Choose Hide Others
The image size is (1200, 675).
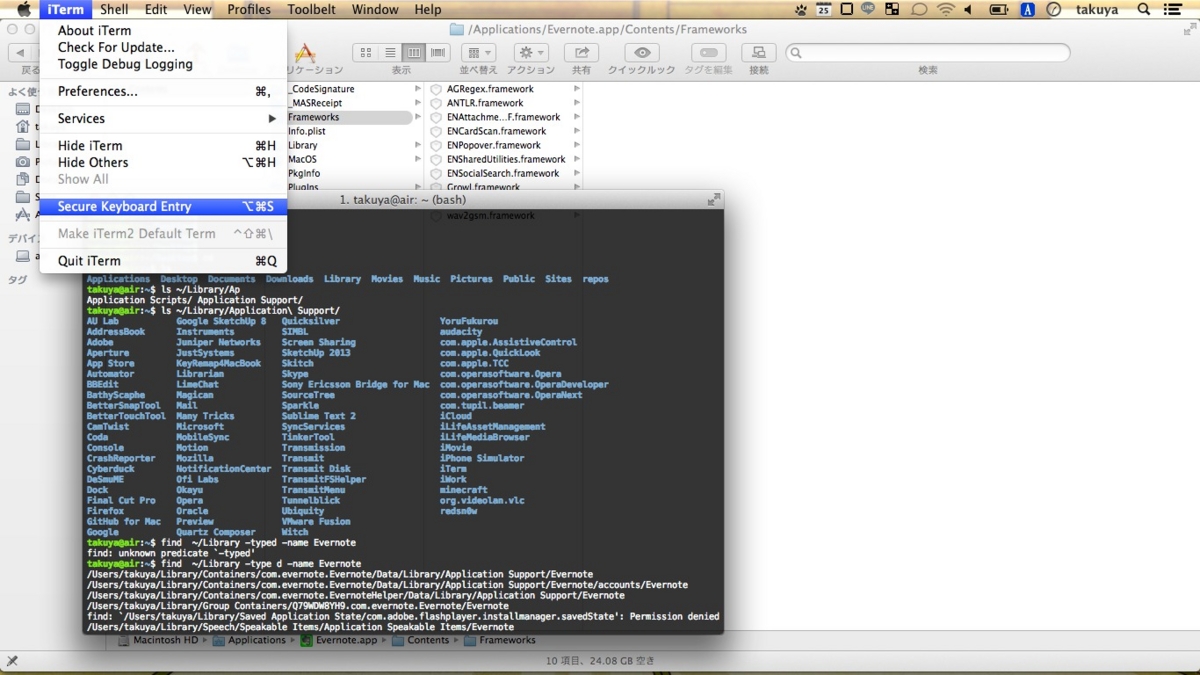pyautogui.click(x=163, y=162)
